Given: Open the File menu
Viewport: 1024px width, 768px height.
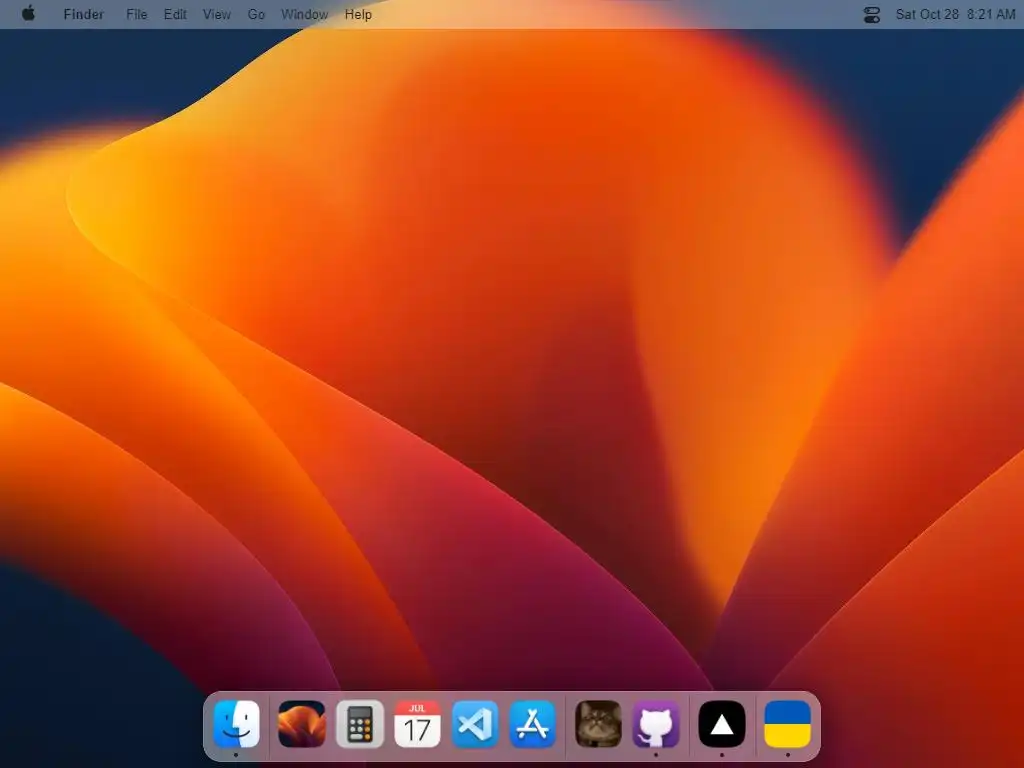Looking at the screenshot, I should click(136, 14).
